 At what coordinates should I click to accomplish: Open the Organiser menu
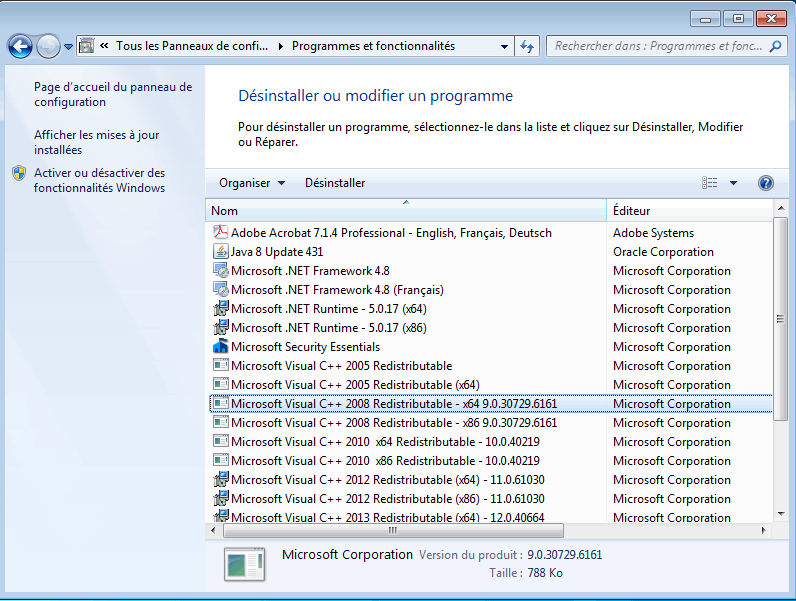252,183
